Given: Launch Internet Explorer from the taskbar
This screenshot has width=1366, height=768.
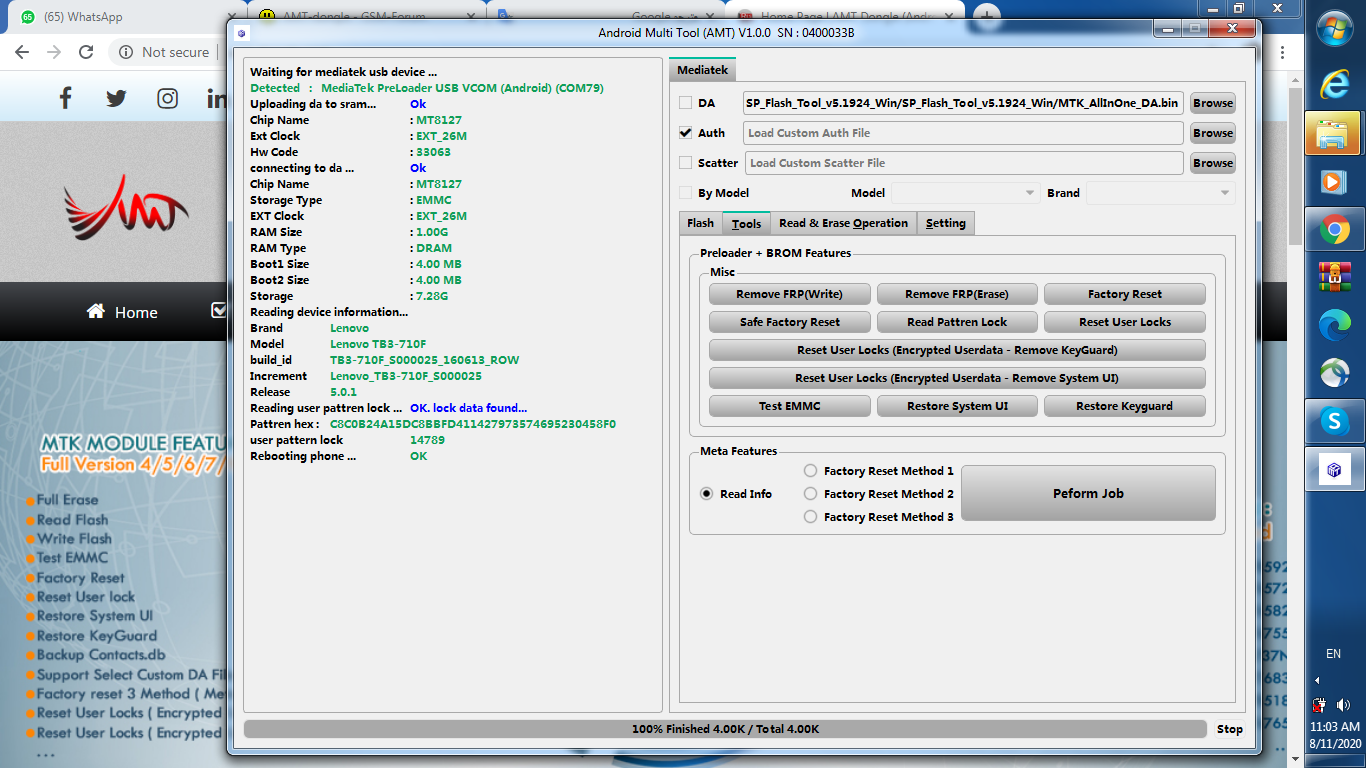Looking at the screenshot, I should [1334, 84].
